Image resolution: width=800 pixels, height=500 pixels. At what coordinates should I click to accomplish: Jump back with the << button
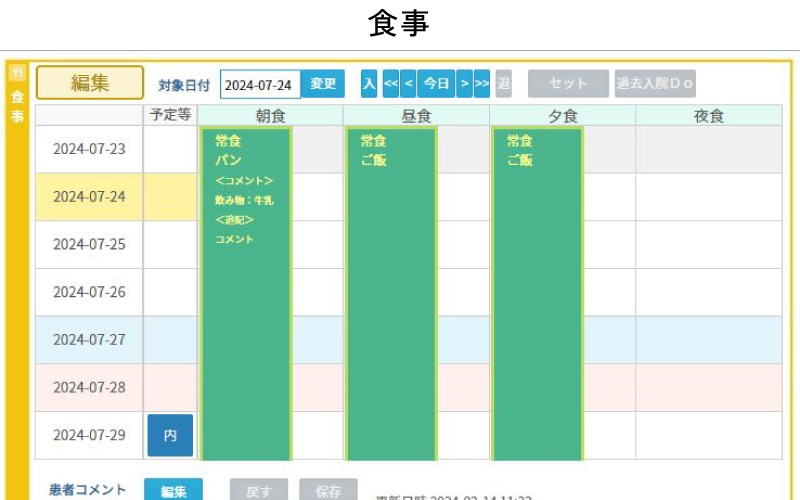coord(391,84)
